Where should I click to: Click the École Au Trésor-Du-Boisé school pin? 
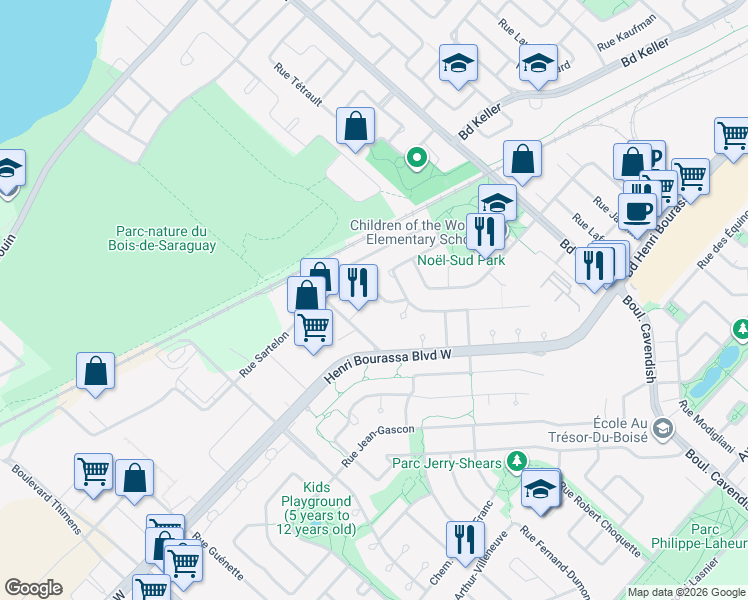point(663,429)
